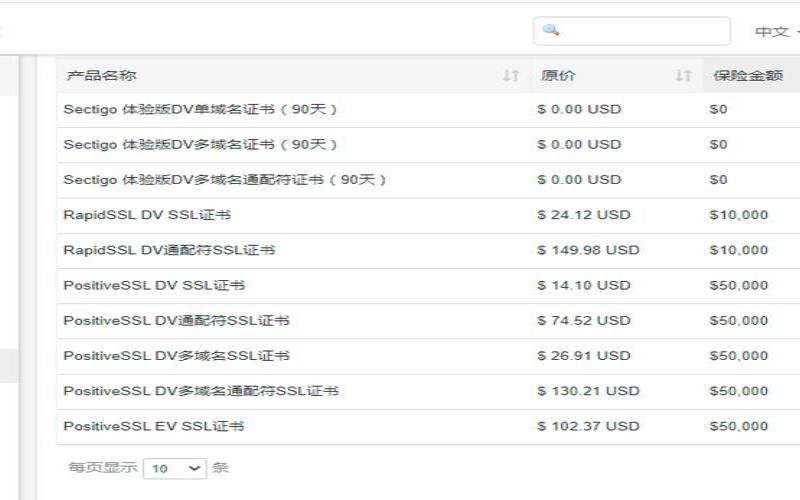
Task: Click price $ 130.21 USD
Action: (x=588, y=391)
